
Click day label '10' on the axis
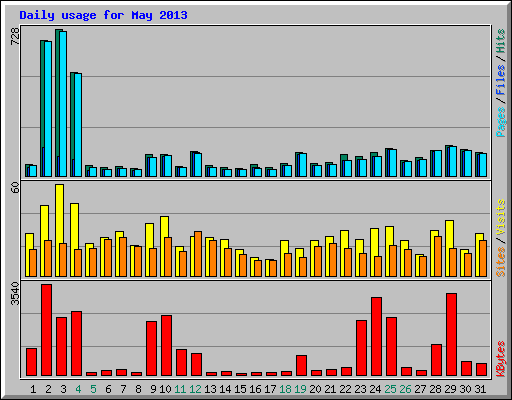tap(165, 389)
